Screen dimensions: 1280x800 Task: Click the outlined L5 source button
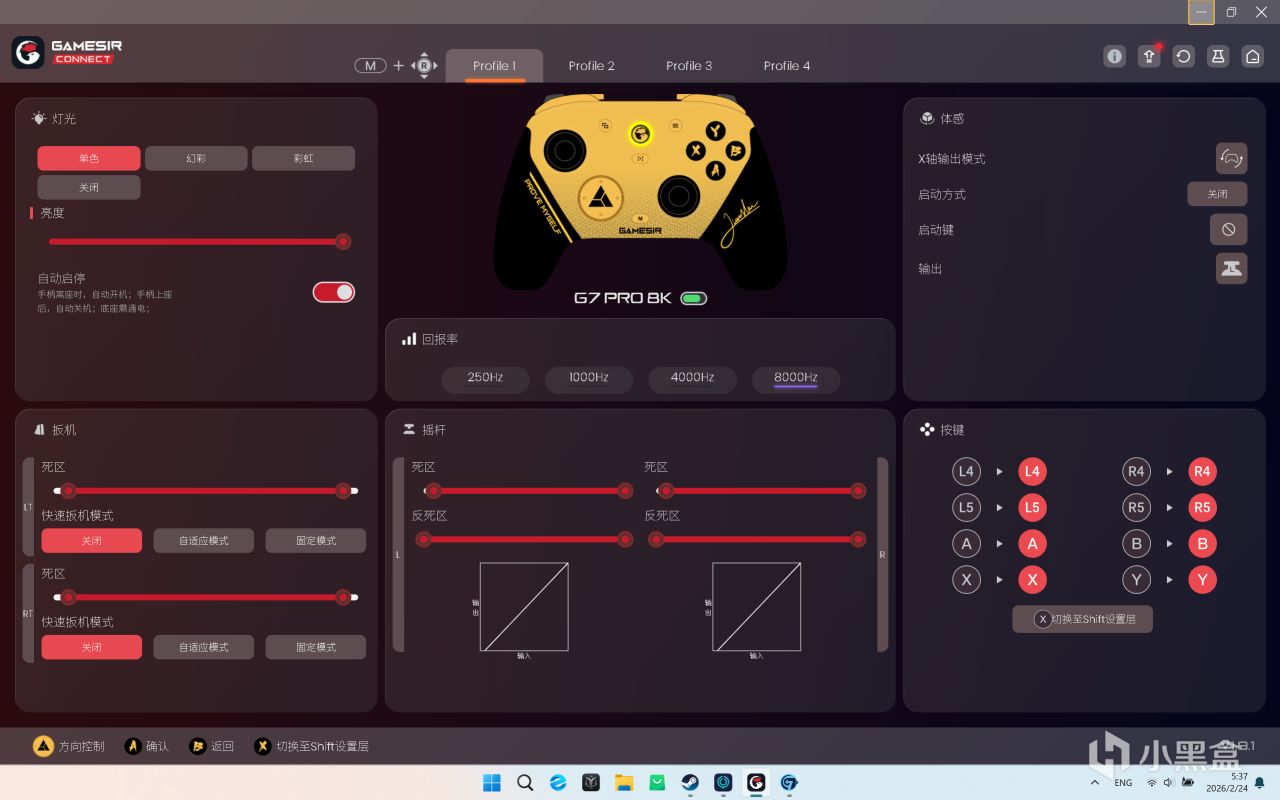[966, 508]
